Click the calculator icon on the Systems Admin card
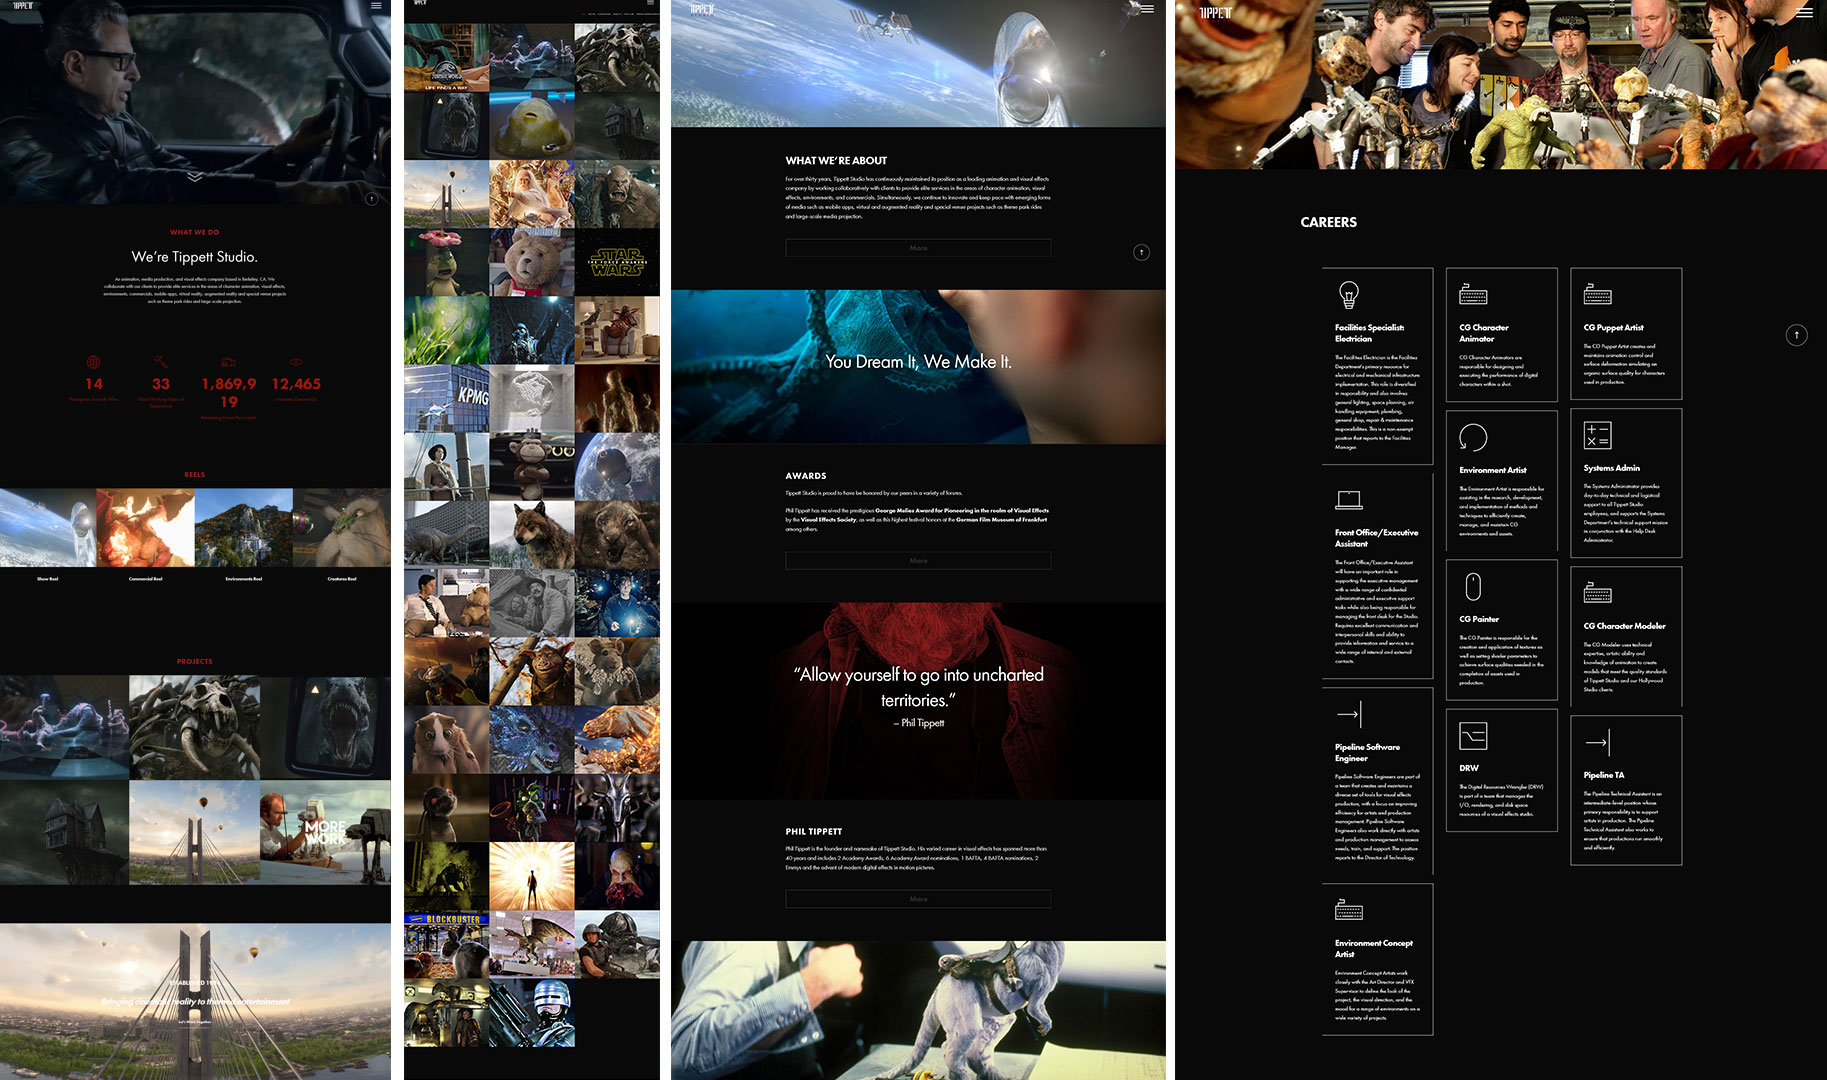This screenshot has width=1827, height=1080. pyautogui.click(x=1597, y=435)
